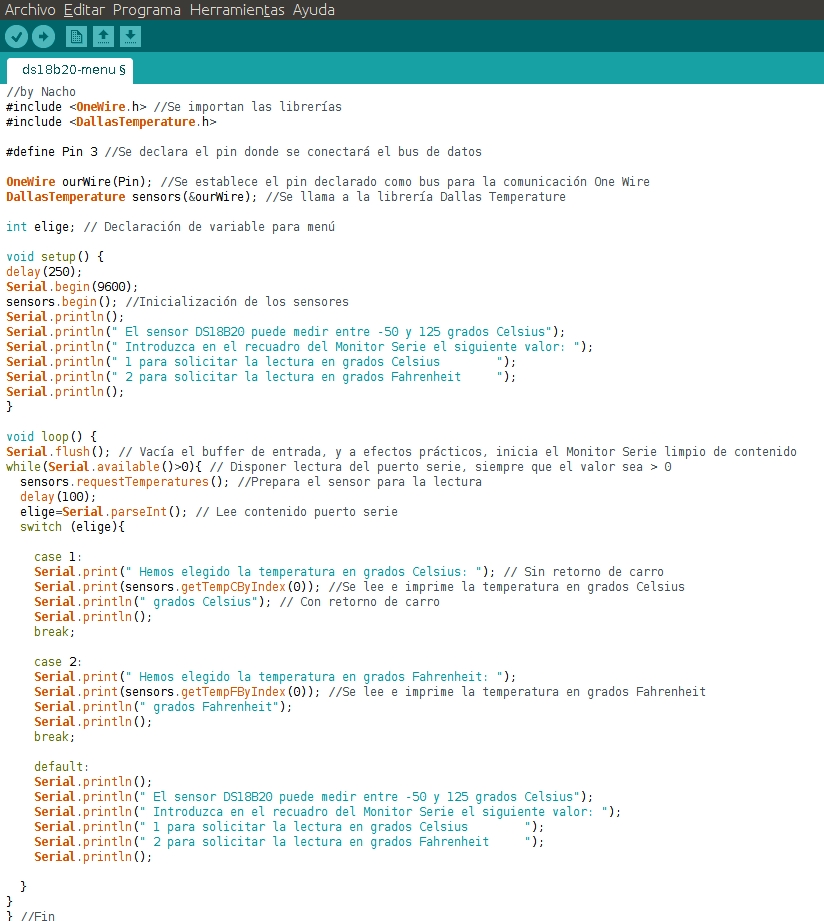Click the 'sensors.getTempCByIndex(0)' print line
The height and width of the screenshot is (921, 824).
[359, 586]
